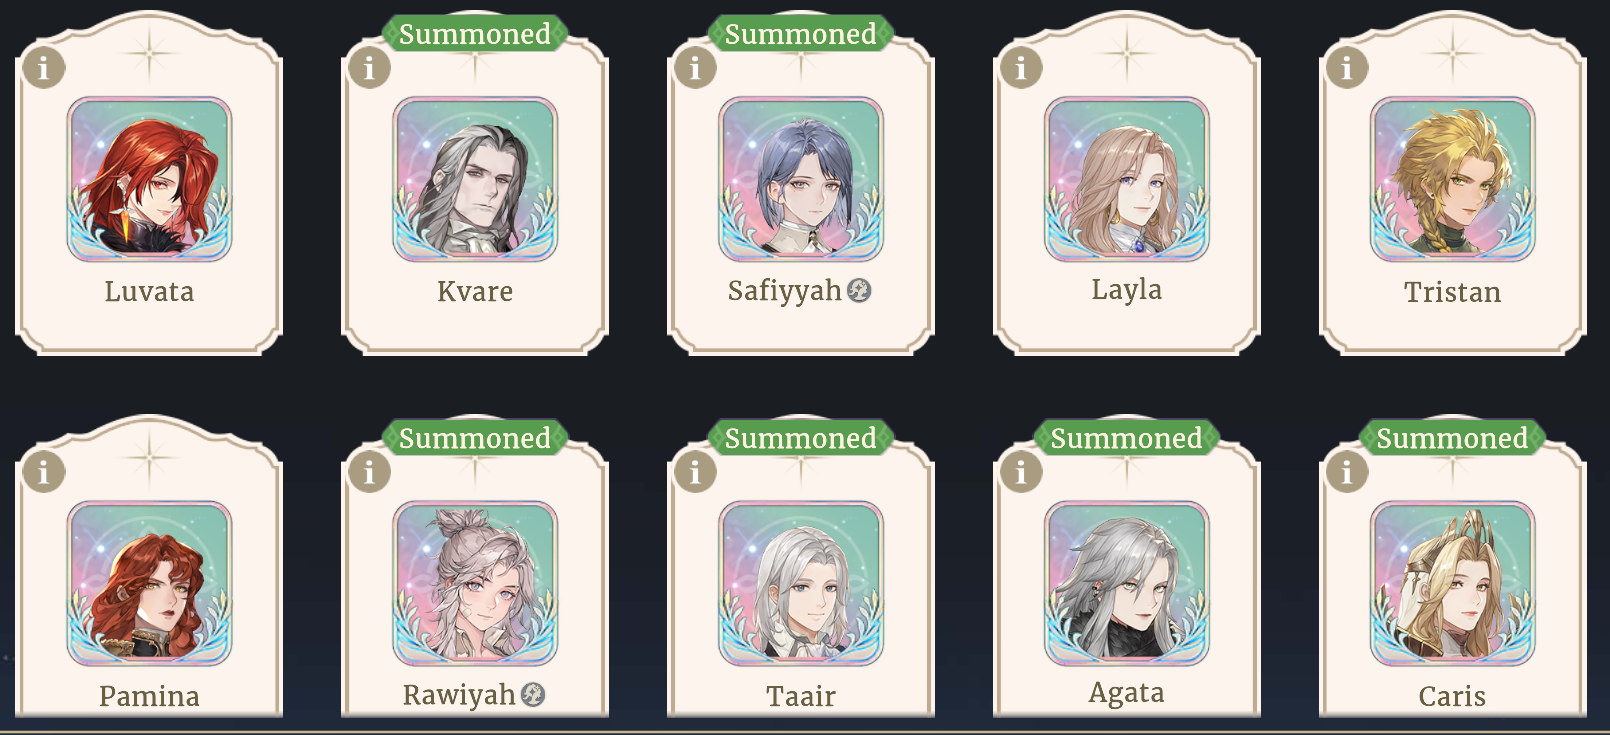Click info icon on Rawiyah's card
The image size is (1610, 735).
tap(369, 471)
